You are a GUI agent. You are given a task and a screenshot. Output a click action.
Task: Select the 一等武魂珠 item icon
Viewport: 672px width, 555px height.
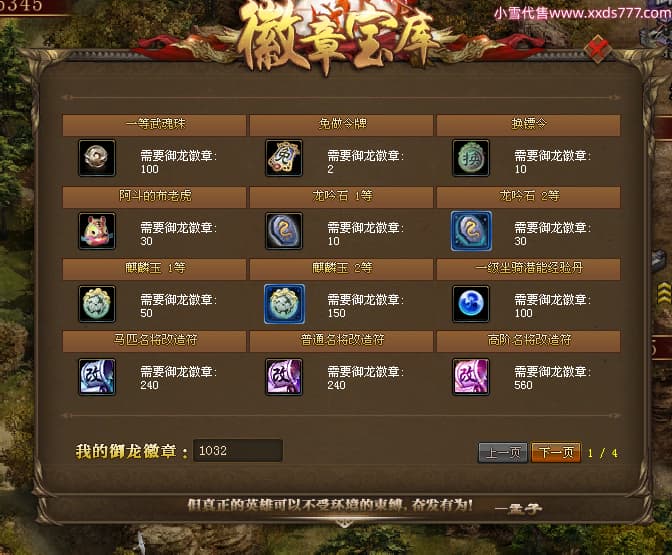click(x=97, y=158)
